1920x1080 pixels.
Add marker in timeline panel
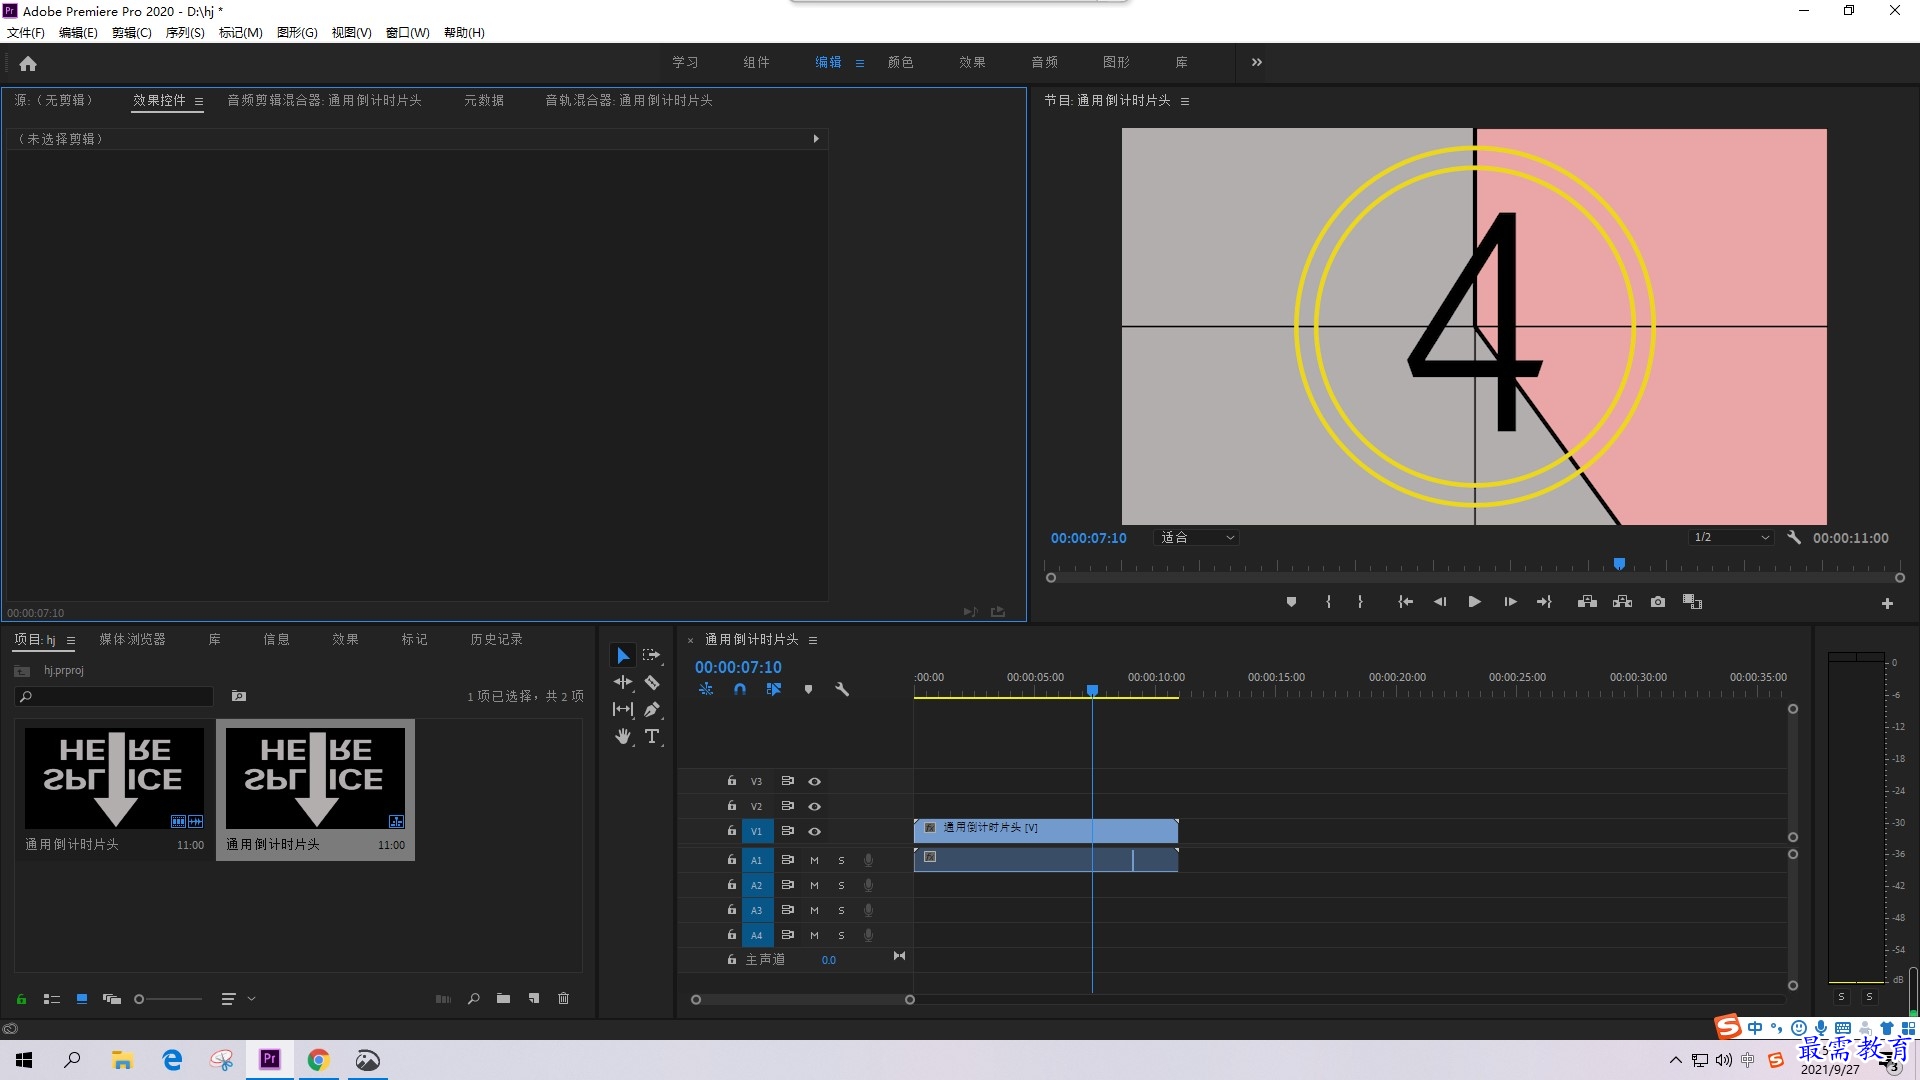pos(808,689)
